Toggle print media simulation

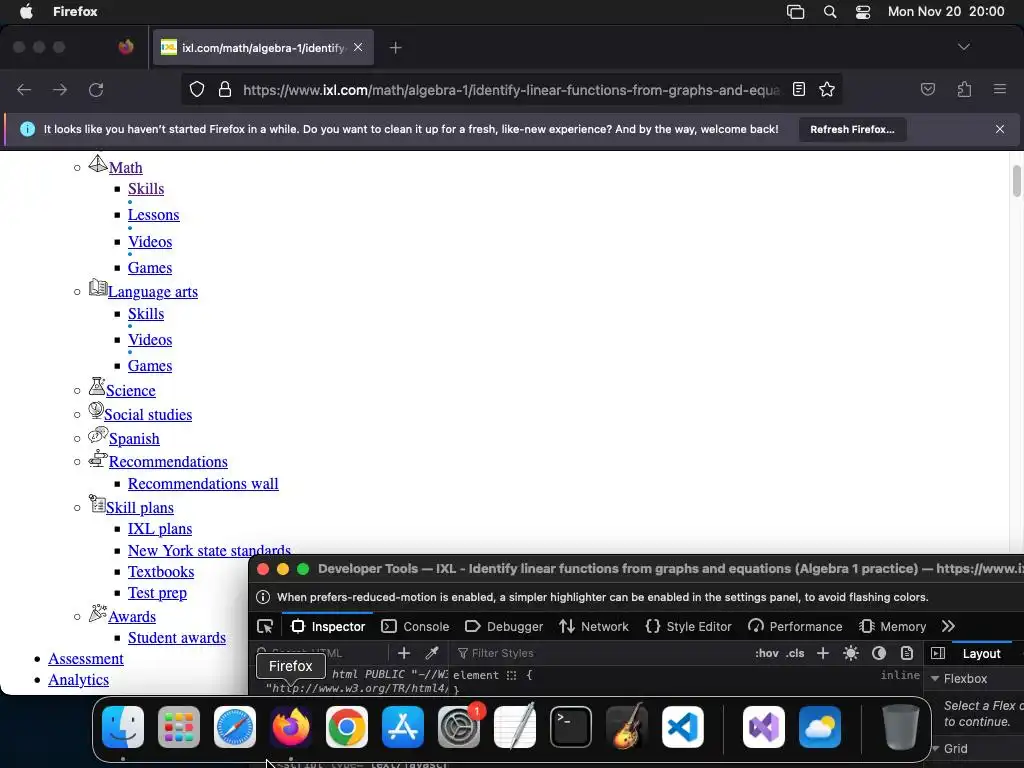[x=906, y=653]
